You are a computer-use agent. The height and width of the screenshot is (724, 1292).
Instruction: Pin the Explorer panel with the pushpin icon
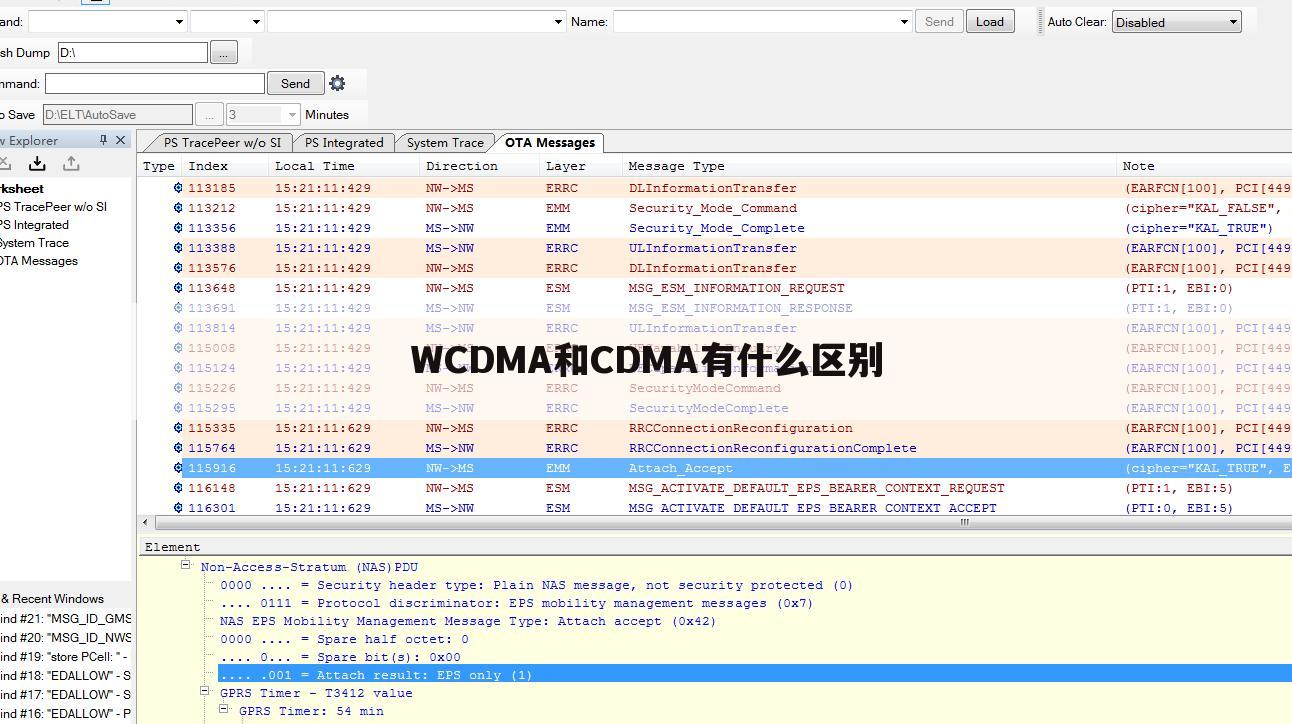(103, 140)
